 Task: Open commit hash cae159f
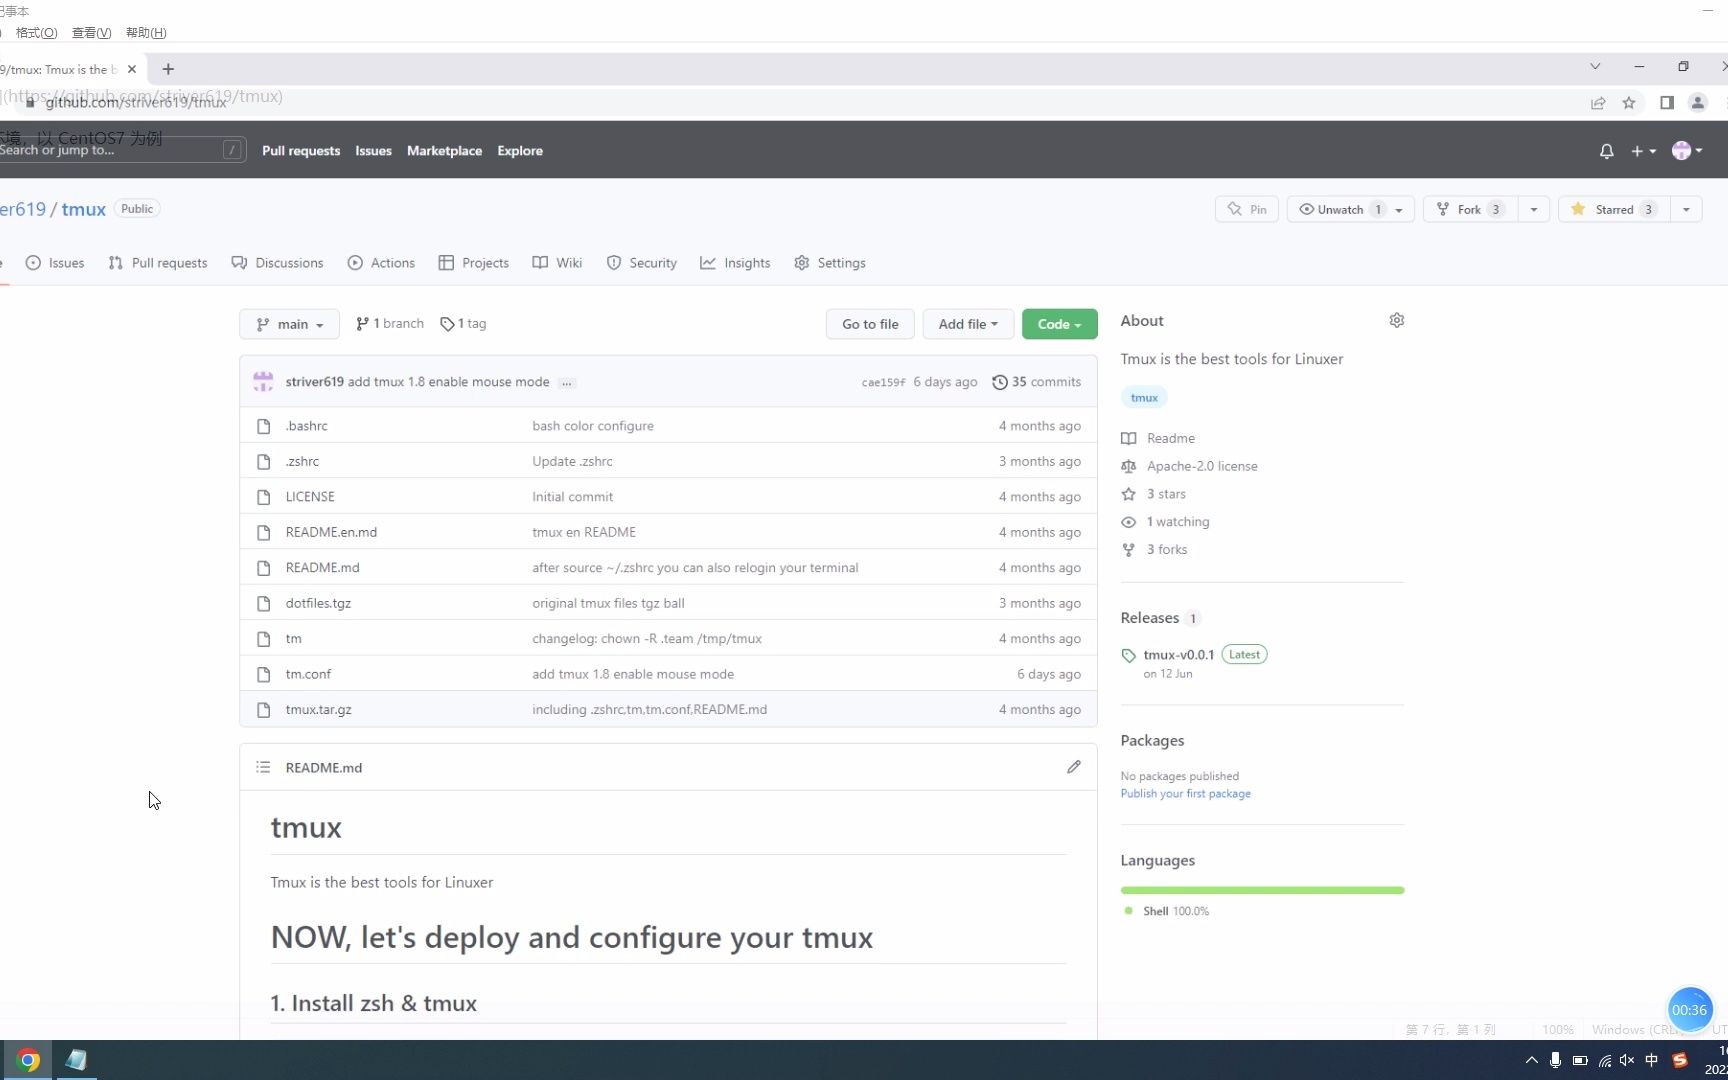coord(883,382)
